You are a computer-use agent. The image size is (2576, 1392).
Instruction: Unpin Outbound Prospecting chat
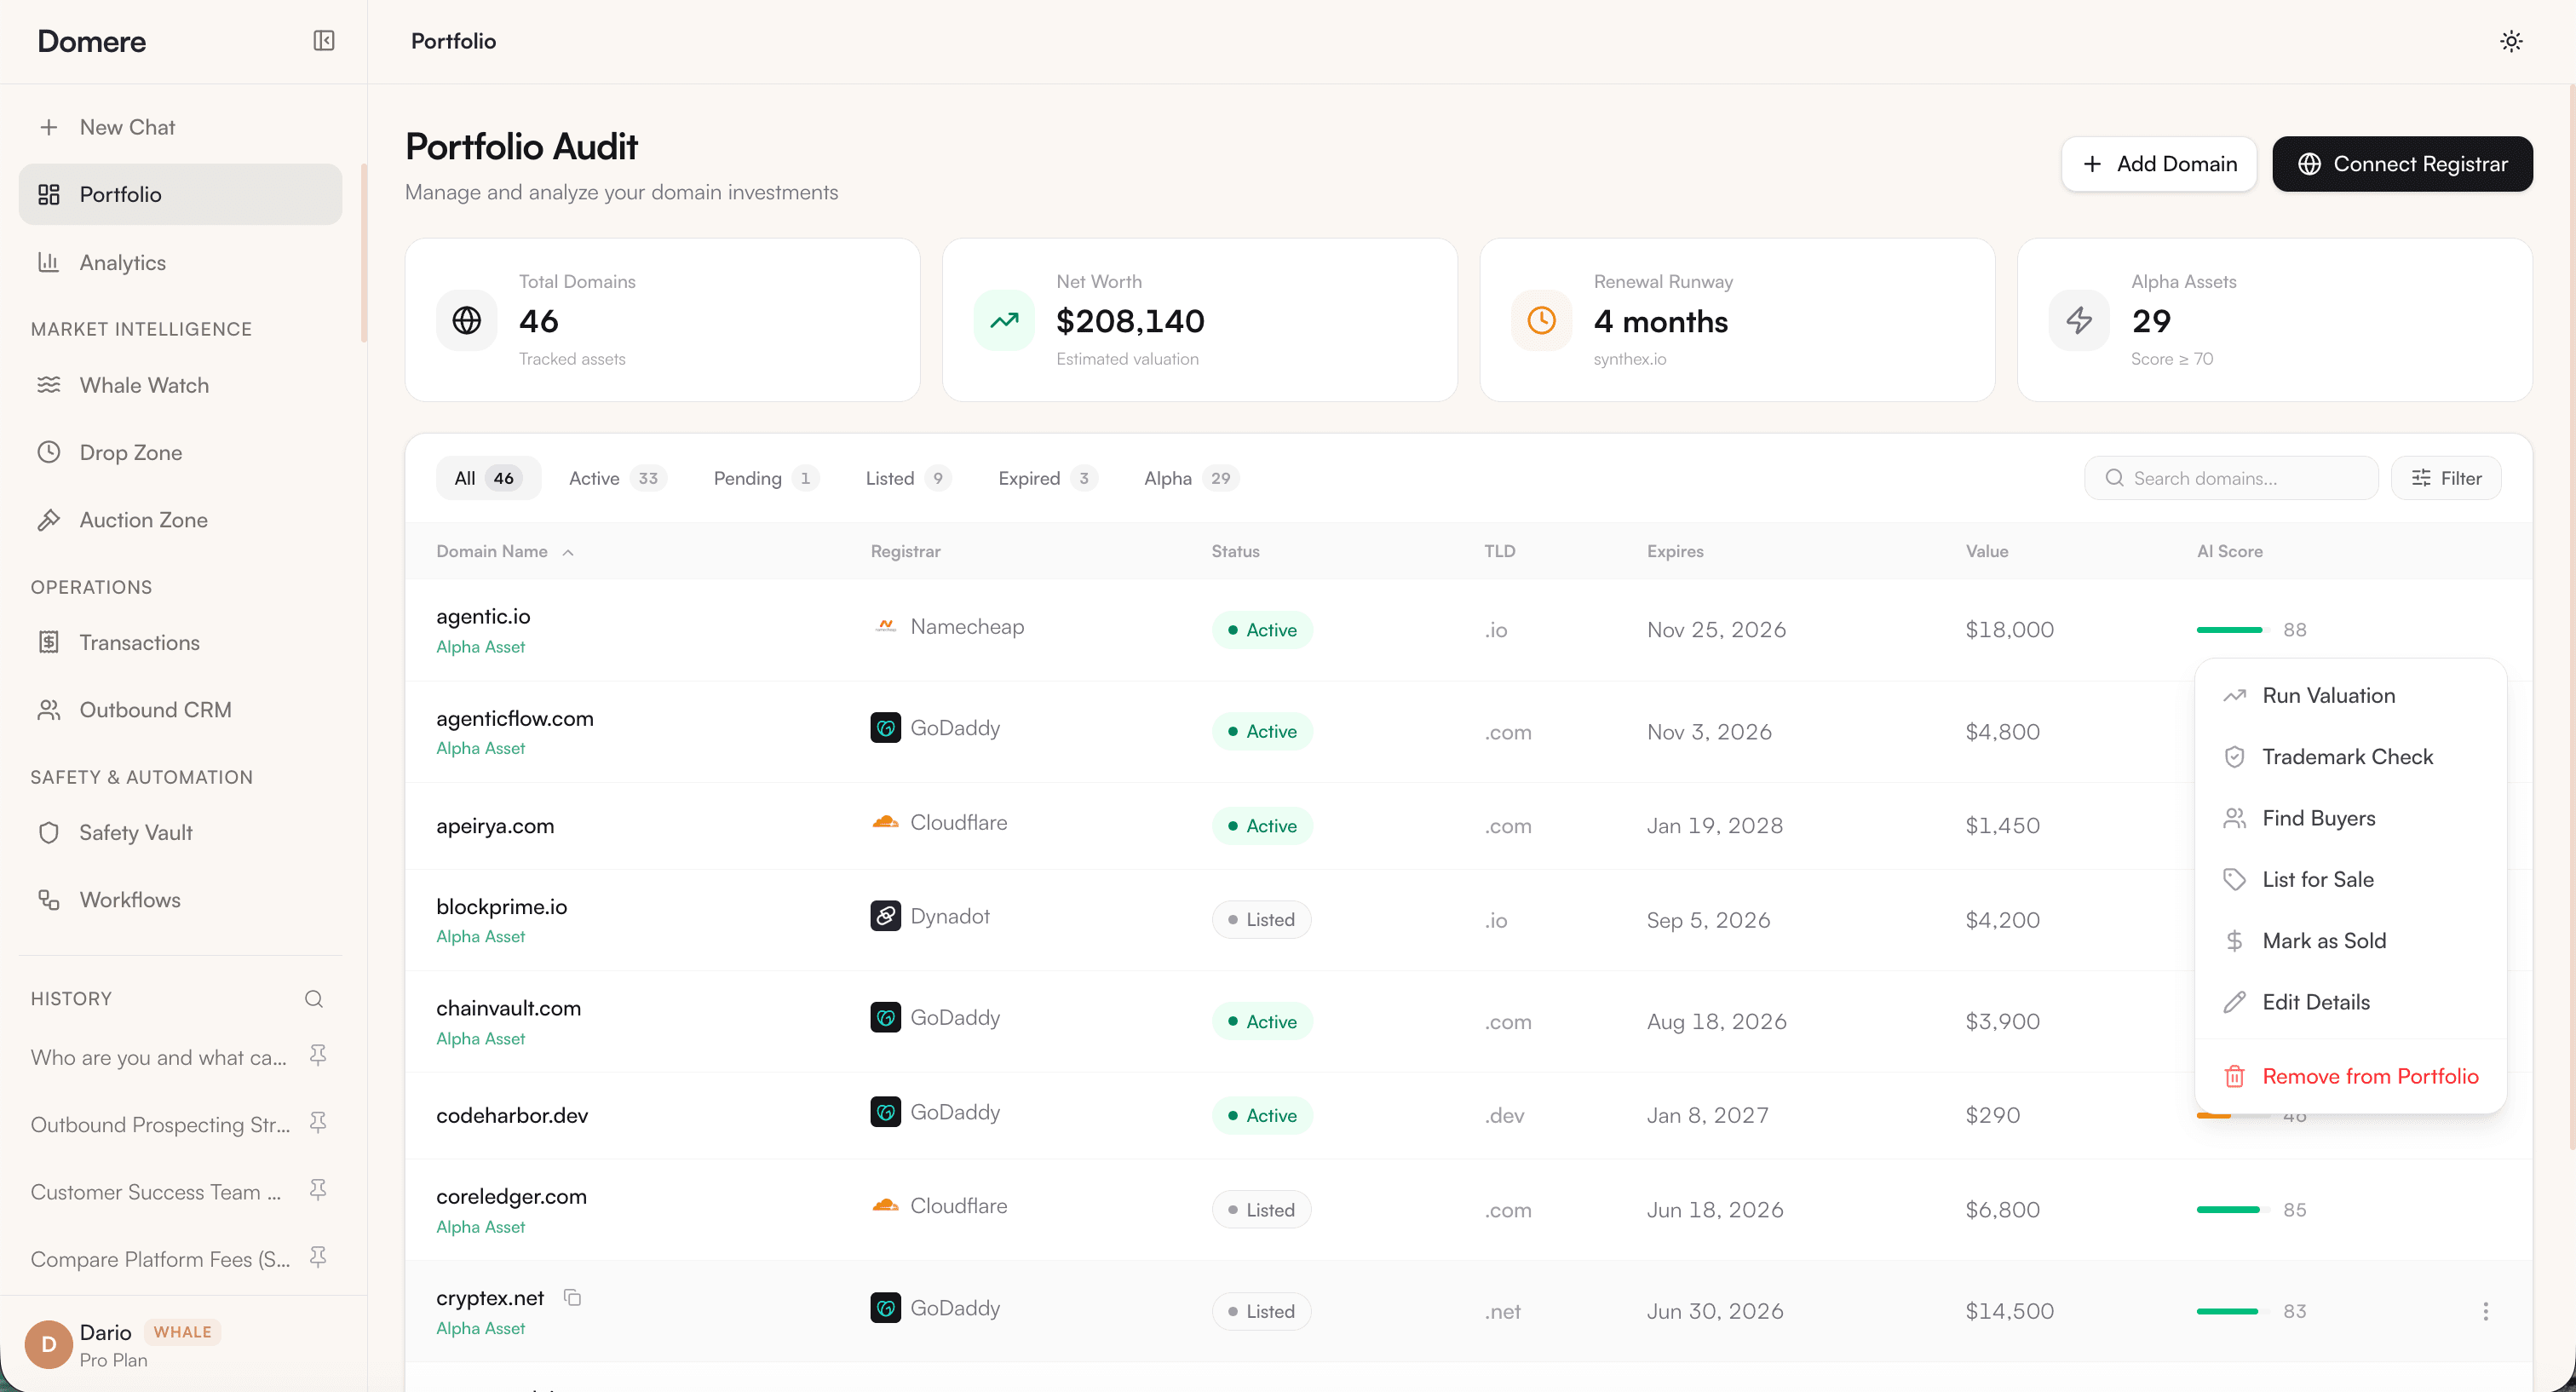click(318, 1122)
